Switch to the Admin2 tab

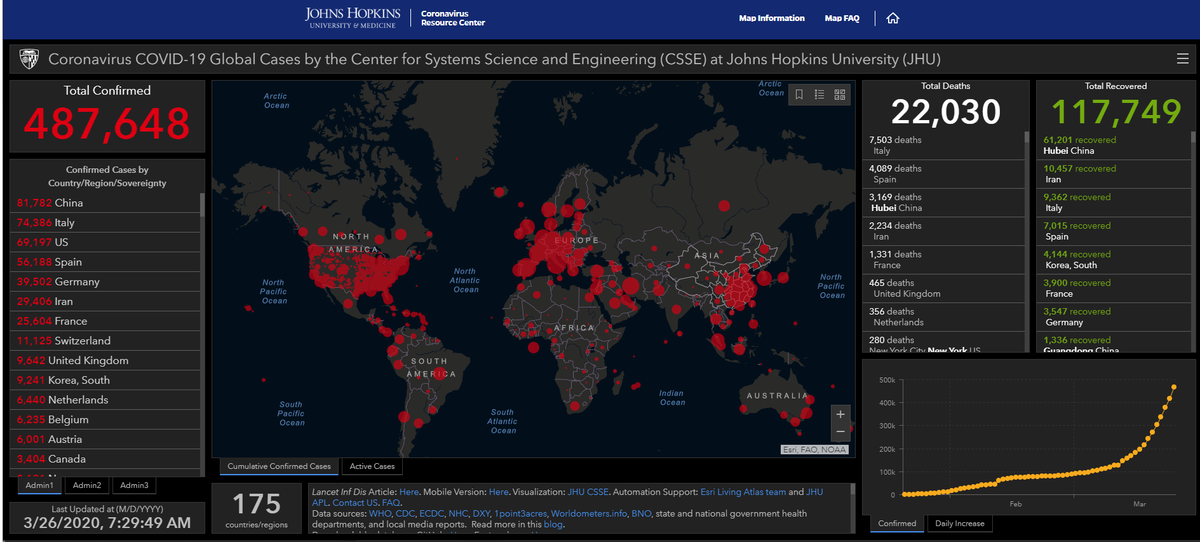(x=86, y=485)
